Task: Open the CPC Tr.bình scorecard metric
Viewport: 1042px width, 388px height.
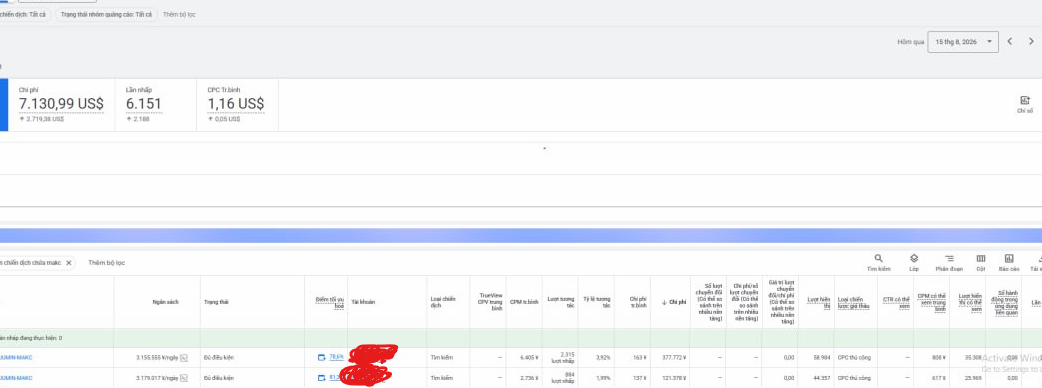Action: 237,104
